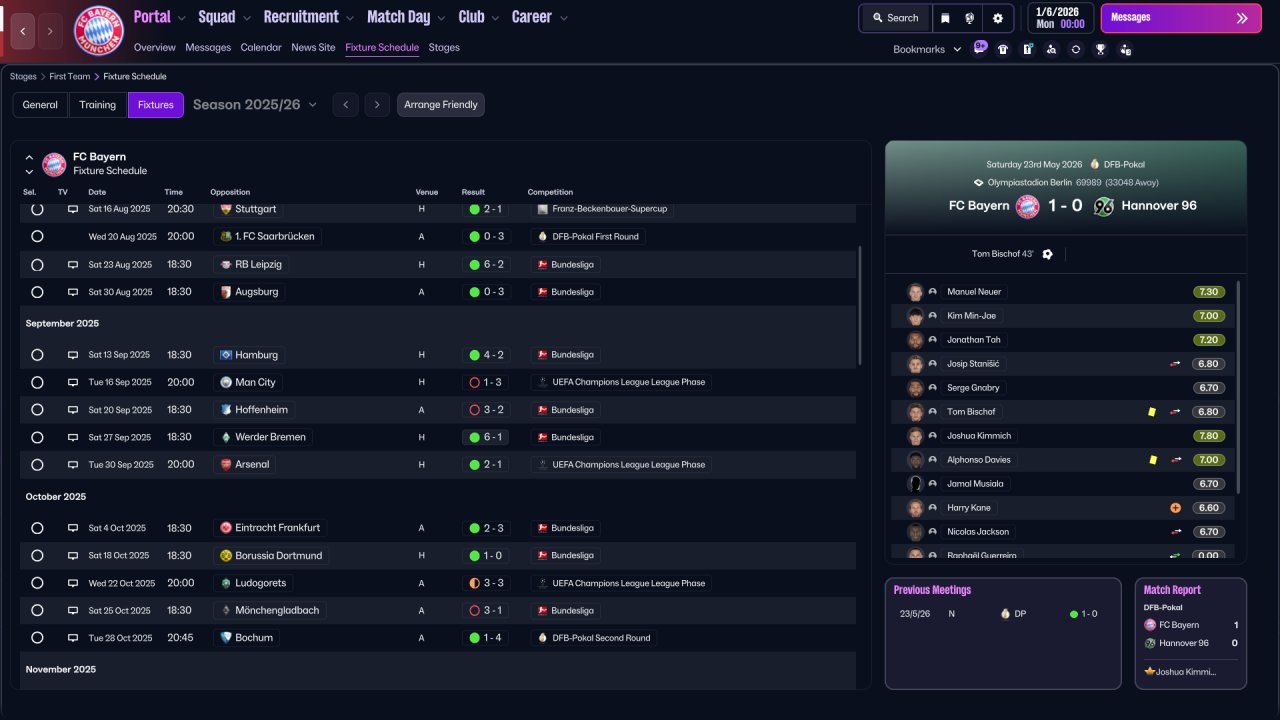The height and width of the screenshot is (720, 1280).
Task: Expand the Portal menu chevron
Action: point(181,18)
